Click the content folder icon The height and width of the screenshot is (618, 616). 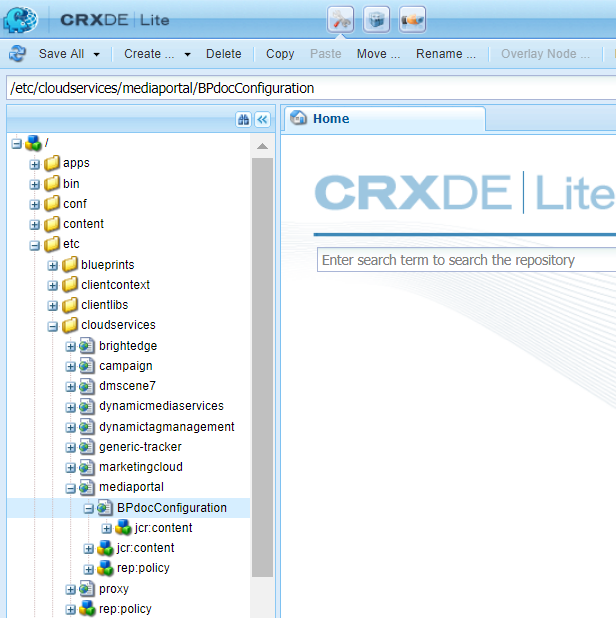click(52, 224)
